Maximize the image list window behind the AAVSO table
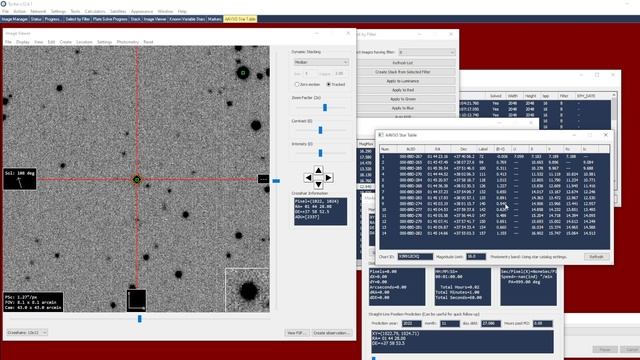 pyautogui.click(x=597, y=75)
